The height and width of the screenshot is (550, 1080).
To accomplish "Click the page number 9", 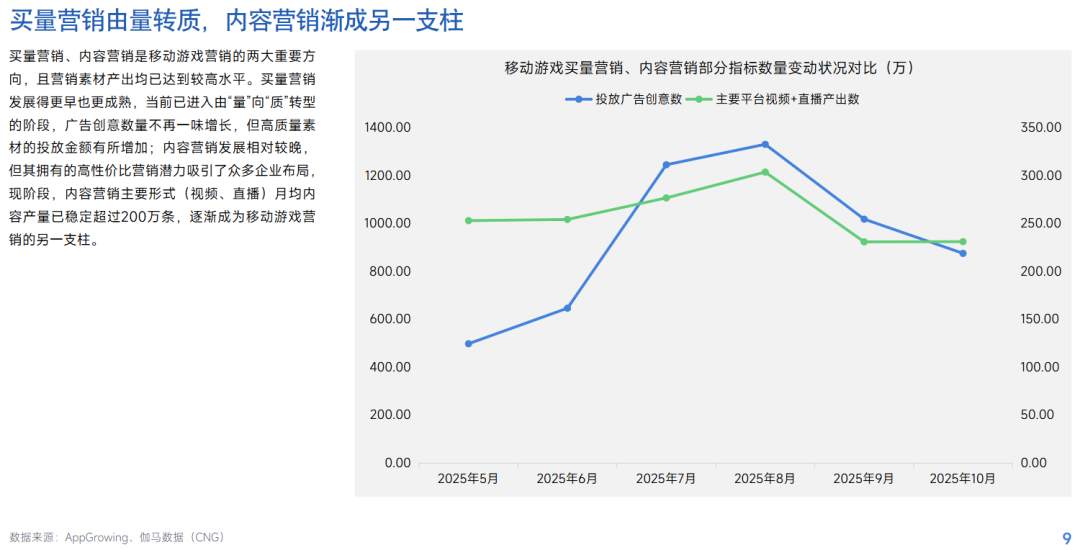I will tap(1066, 537).
